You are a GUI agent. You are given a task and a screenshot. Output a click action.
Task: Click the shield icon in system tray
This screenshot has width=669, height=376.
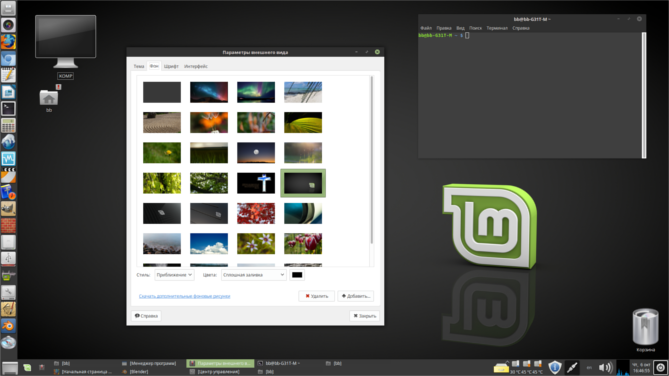point(554,367)
